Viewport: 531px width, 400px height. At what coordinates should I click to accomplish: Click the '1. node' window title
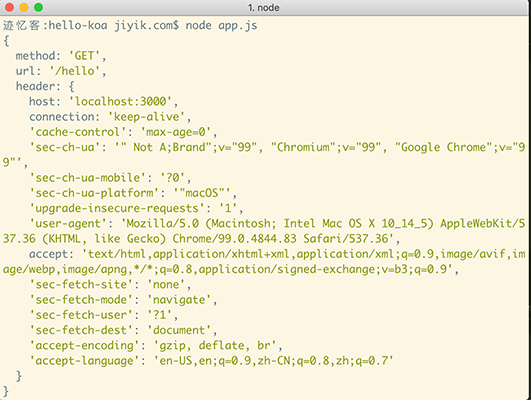coord(263,7)
